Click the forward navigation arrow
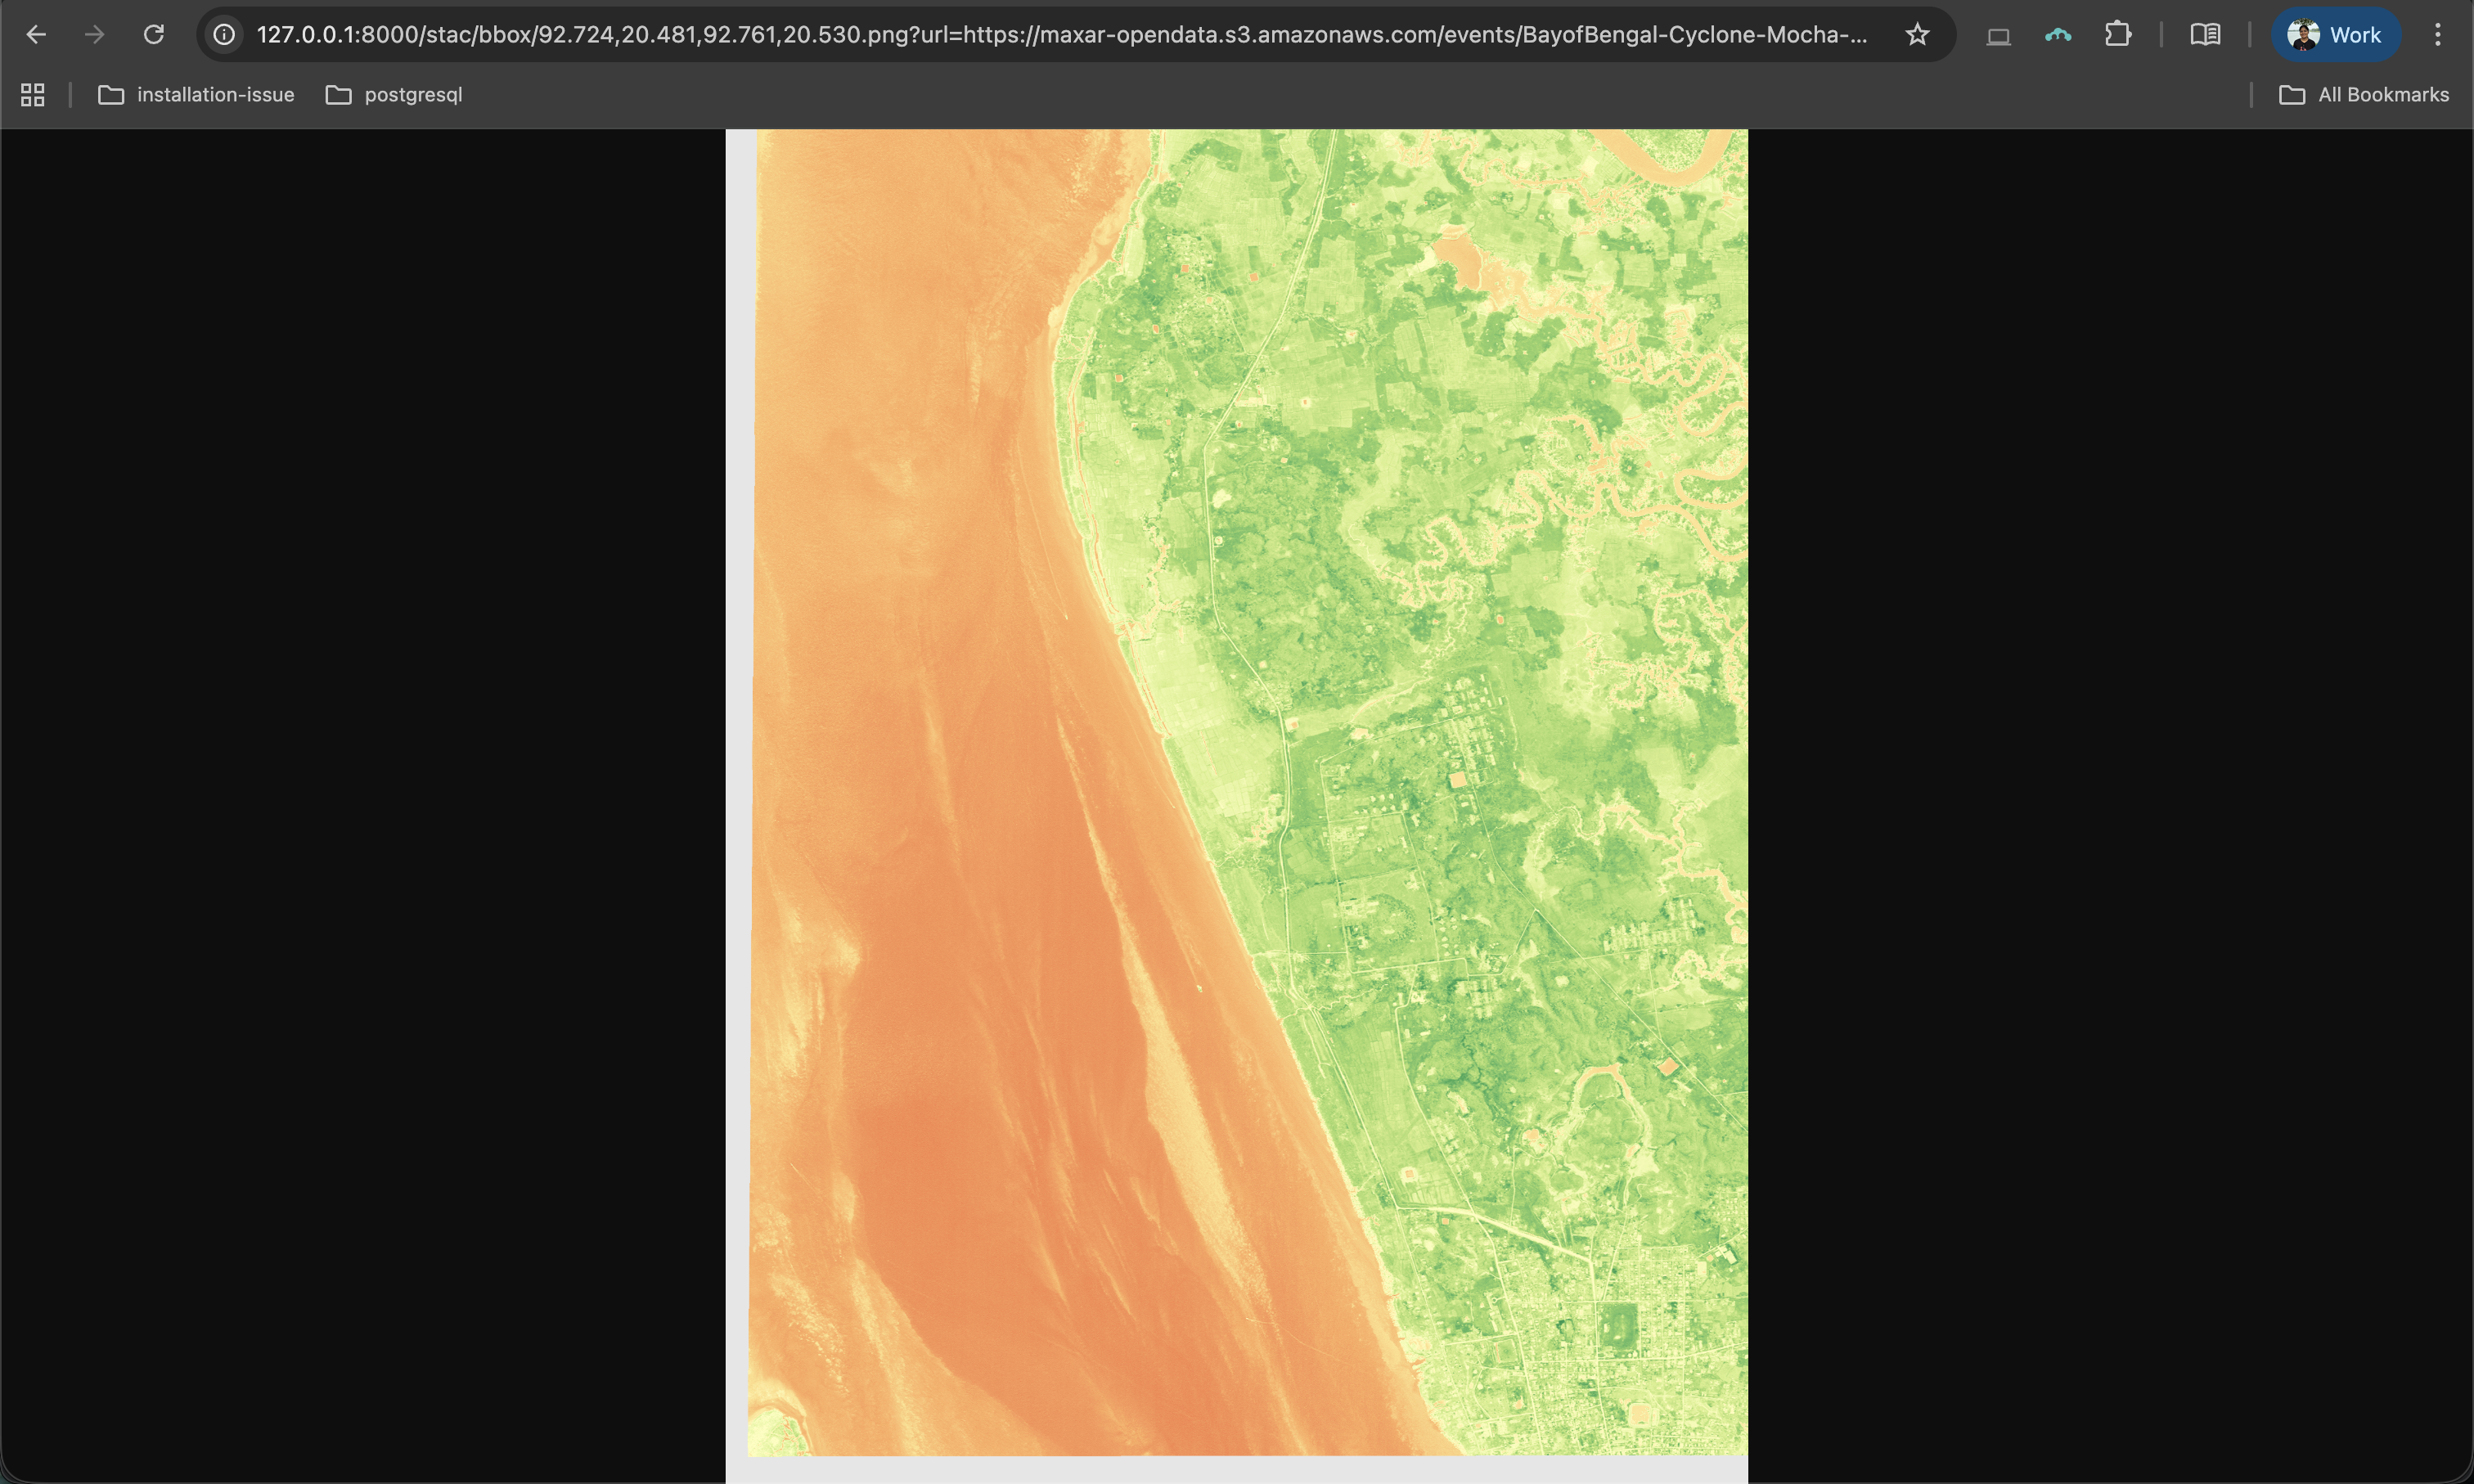This screenshot has width=2474, height=1484. pos(95,35)
